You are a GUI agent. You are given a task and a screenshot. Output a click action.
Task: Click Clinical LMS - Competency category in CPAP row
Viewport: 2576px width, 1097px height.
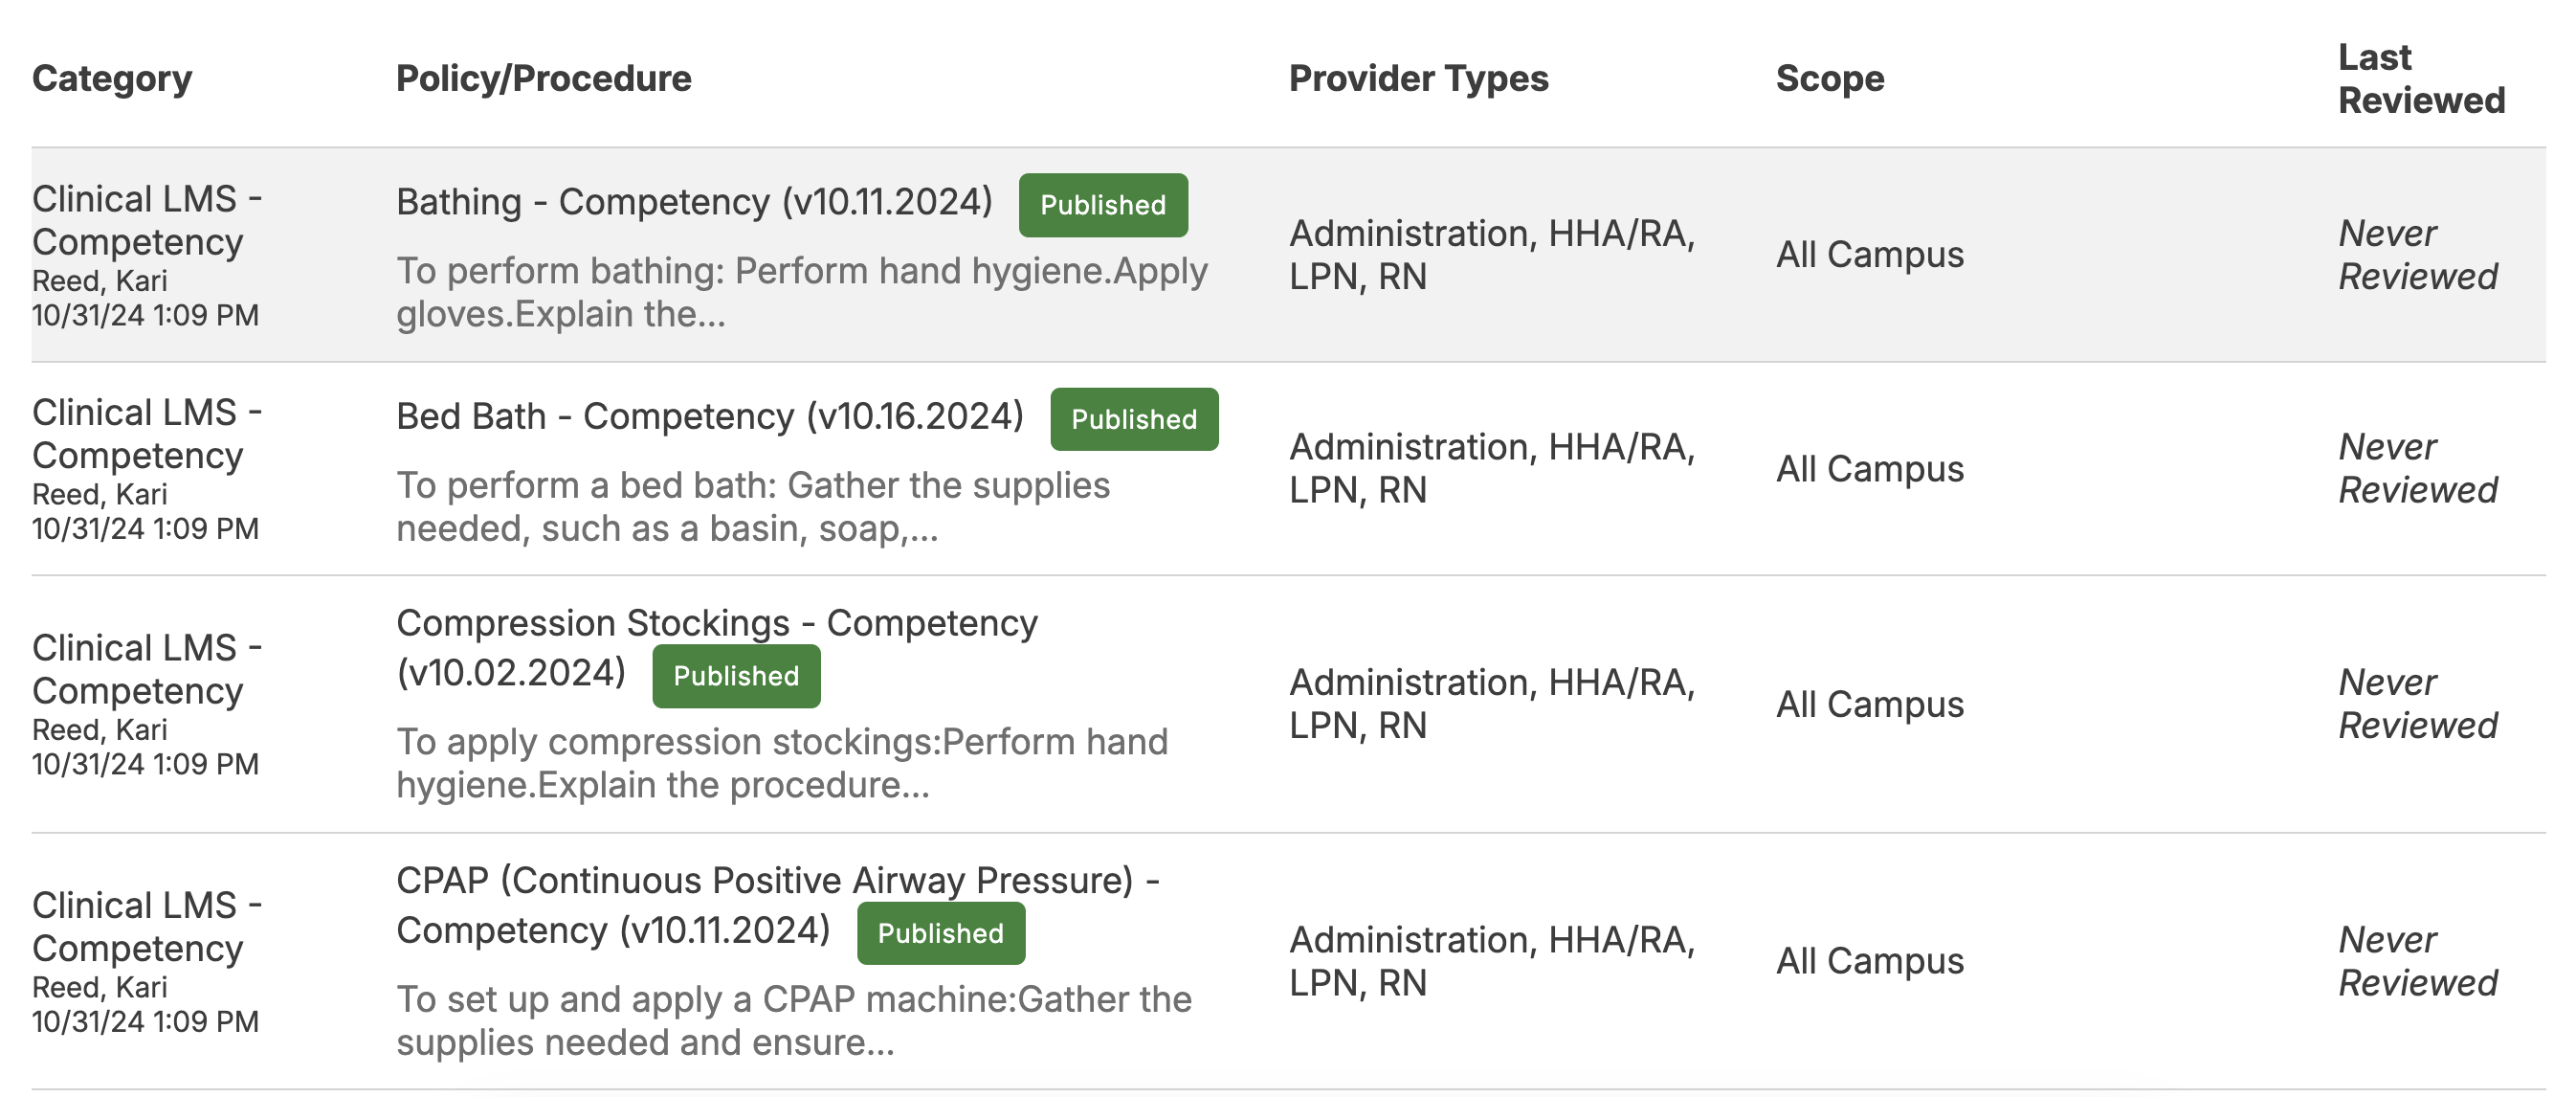coord(146,926)
